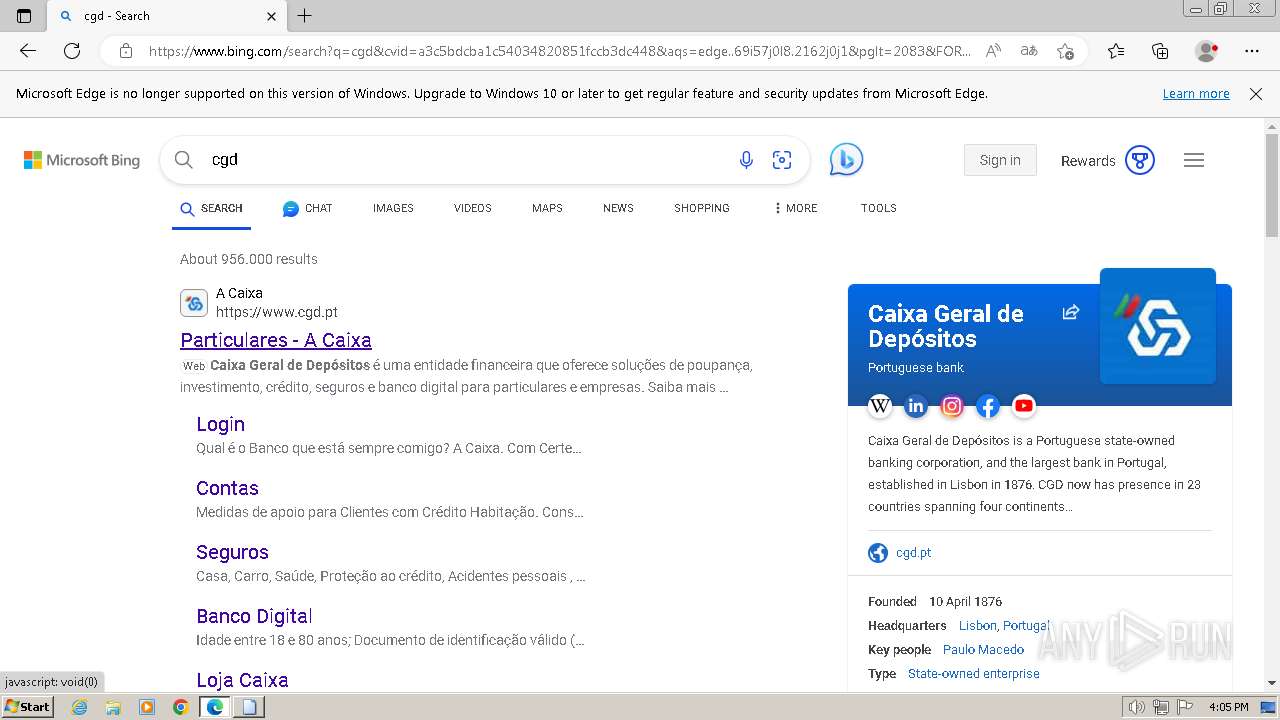This screenshot has height=720, width=1280.
Task: Open the Loja Caixa sublink
Action: click(242, 680)
